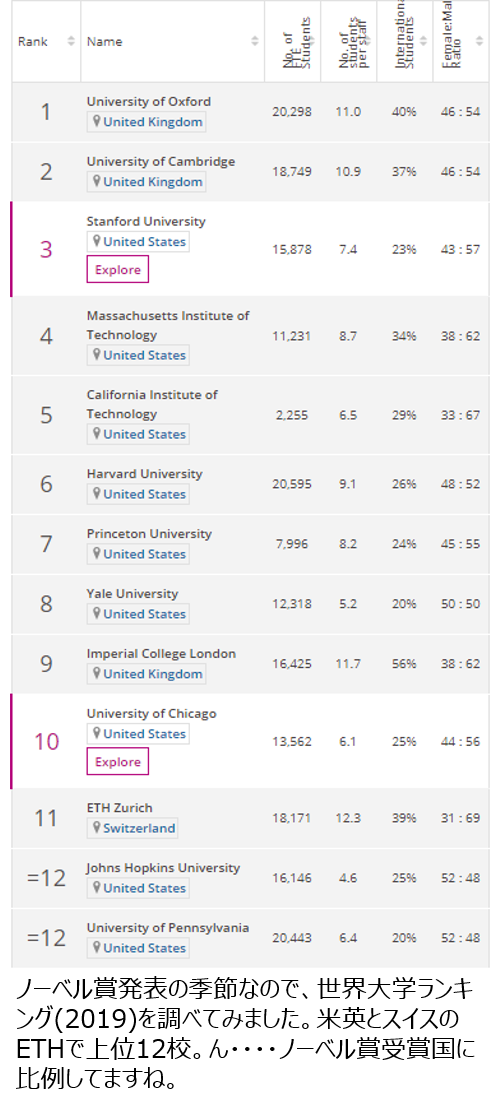Click location pin icon under University of Oxford
The width and height of the screenshot is (491, 1109).
[97, 121]
